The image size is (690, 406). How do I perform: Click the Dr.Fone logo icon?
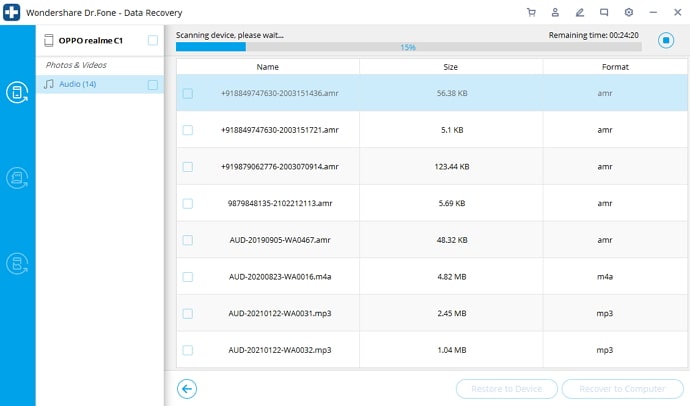pos(11,12)
